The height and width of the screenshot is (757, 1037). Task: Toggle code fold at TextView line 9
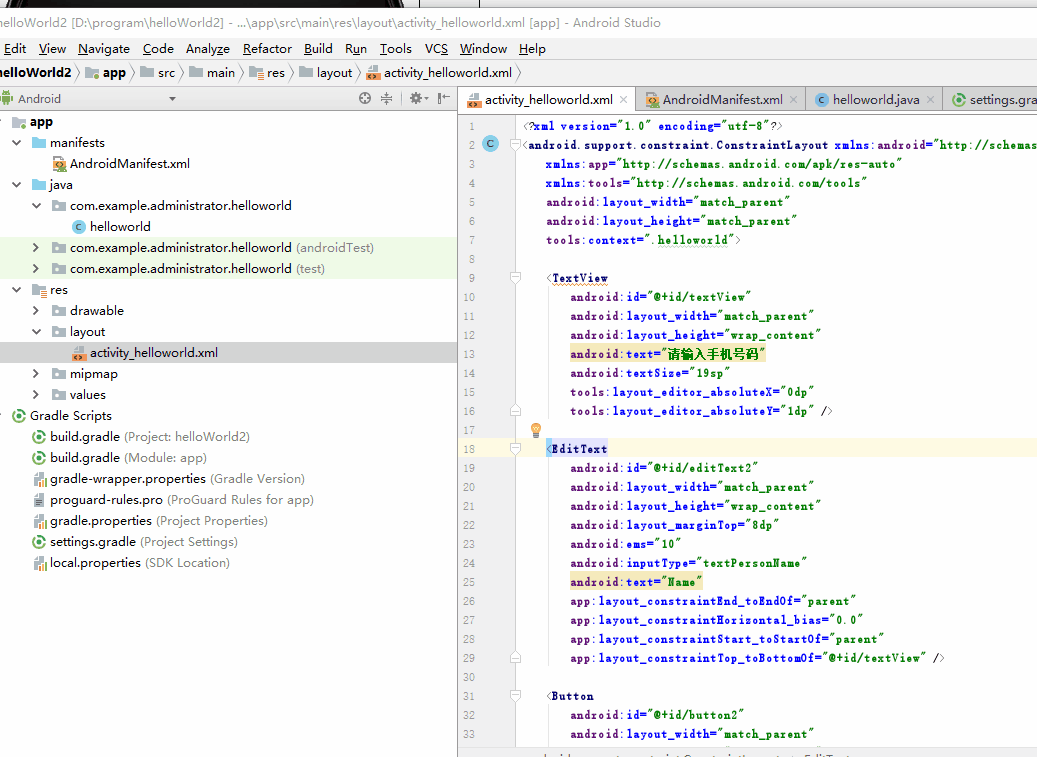point(515,278)
